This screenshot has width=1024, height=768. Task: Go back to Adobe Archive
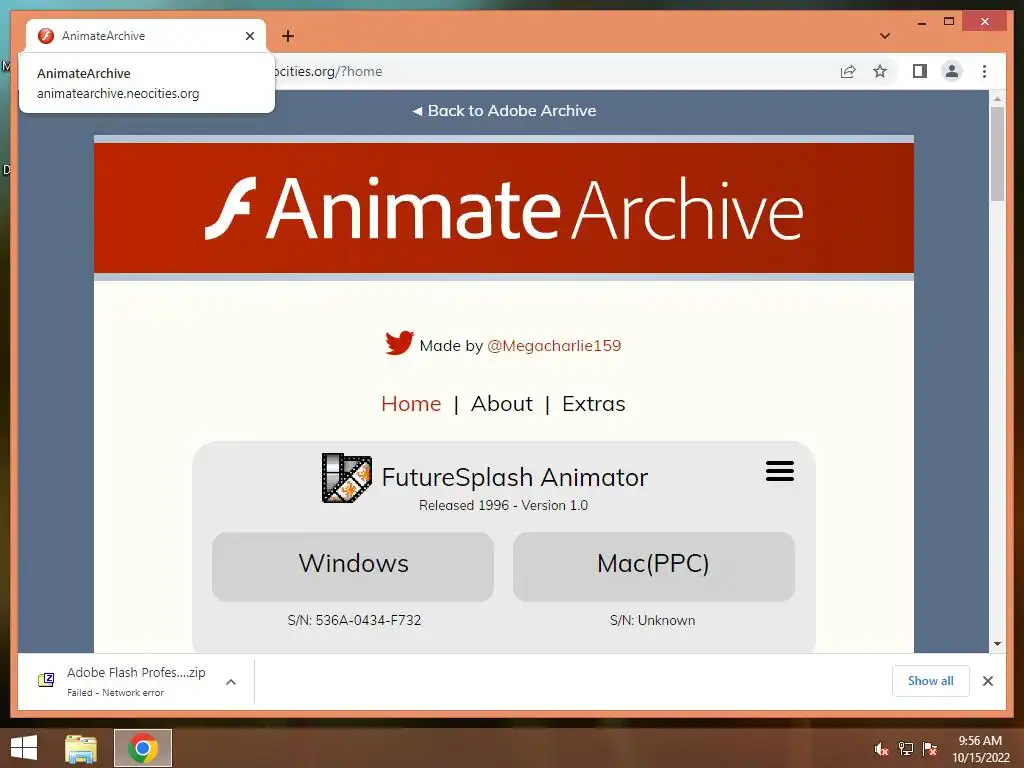point(504,110)
